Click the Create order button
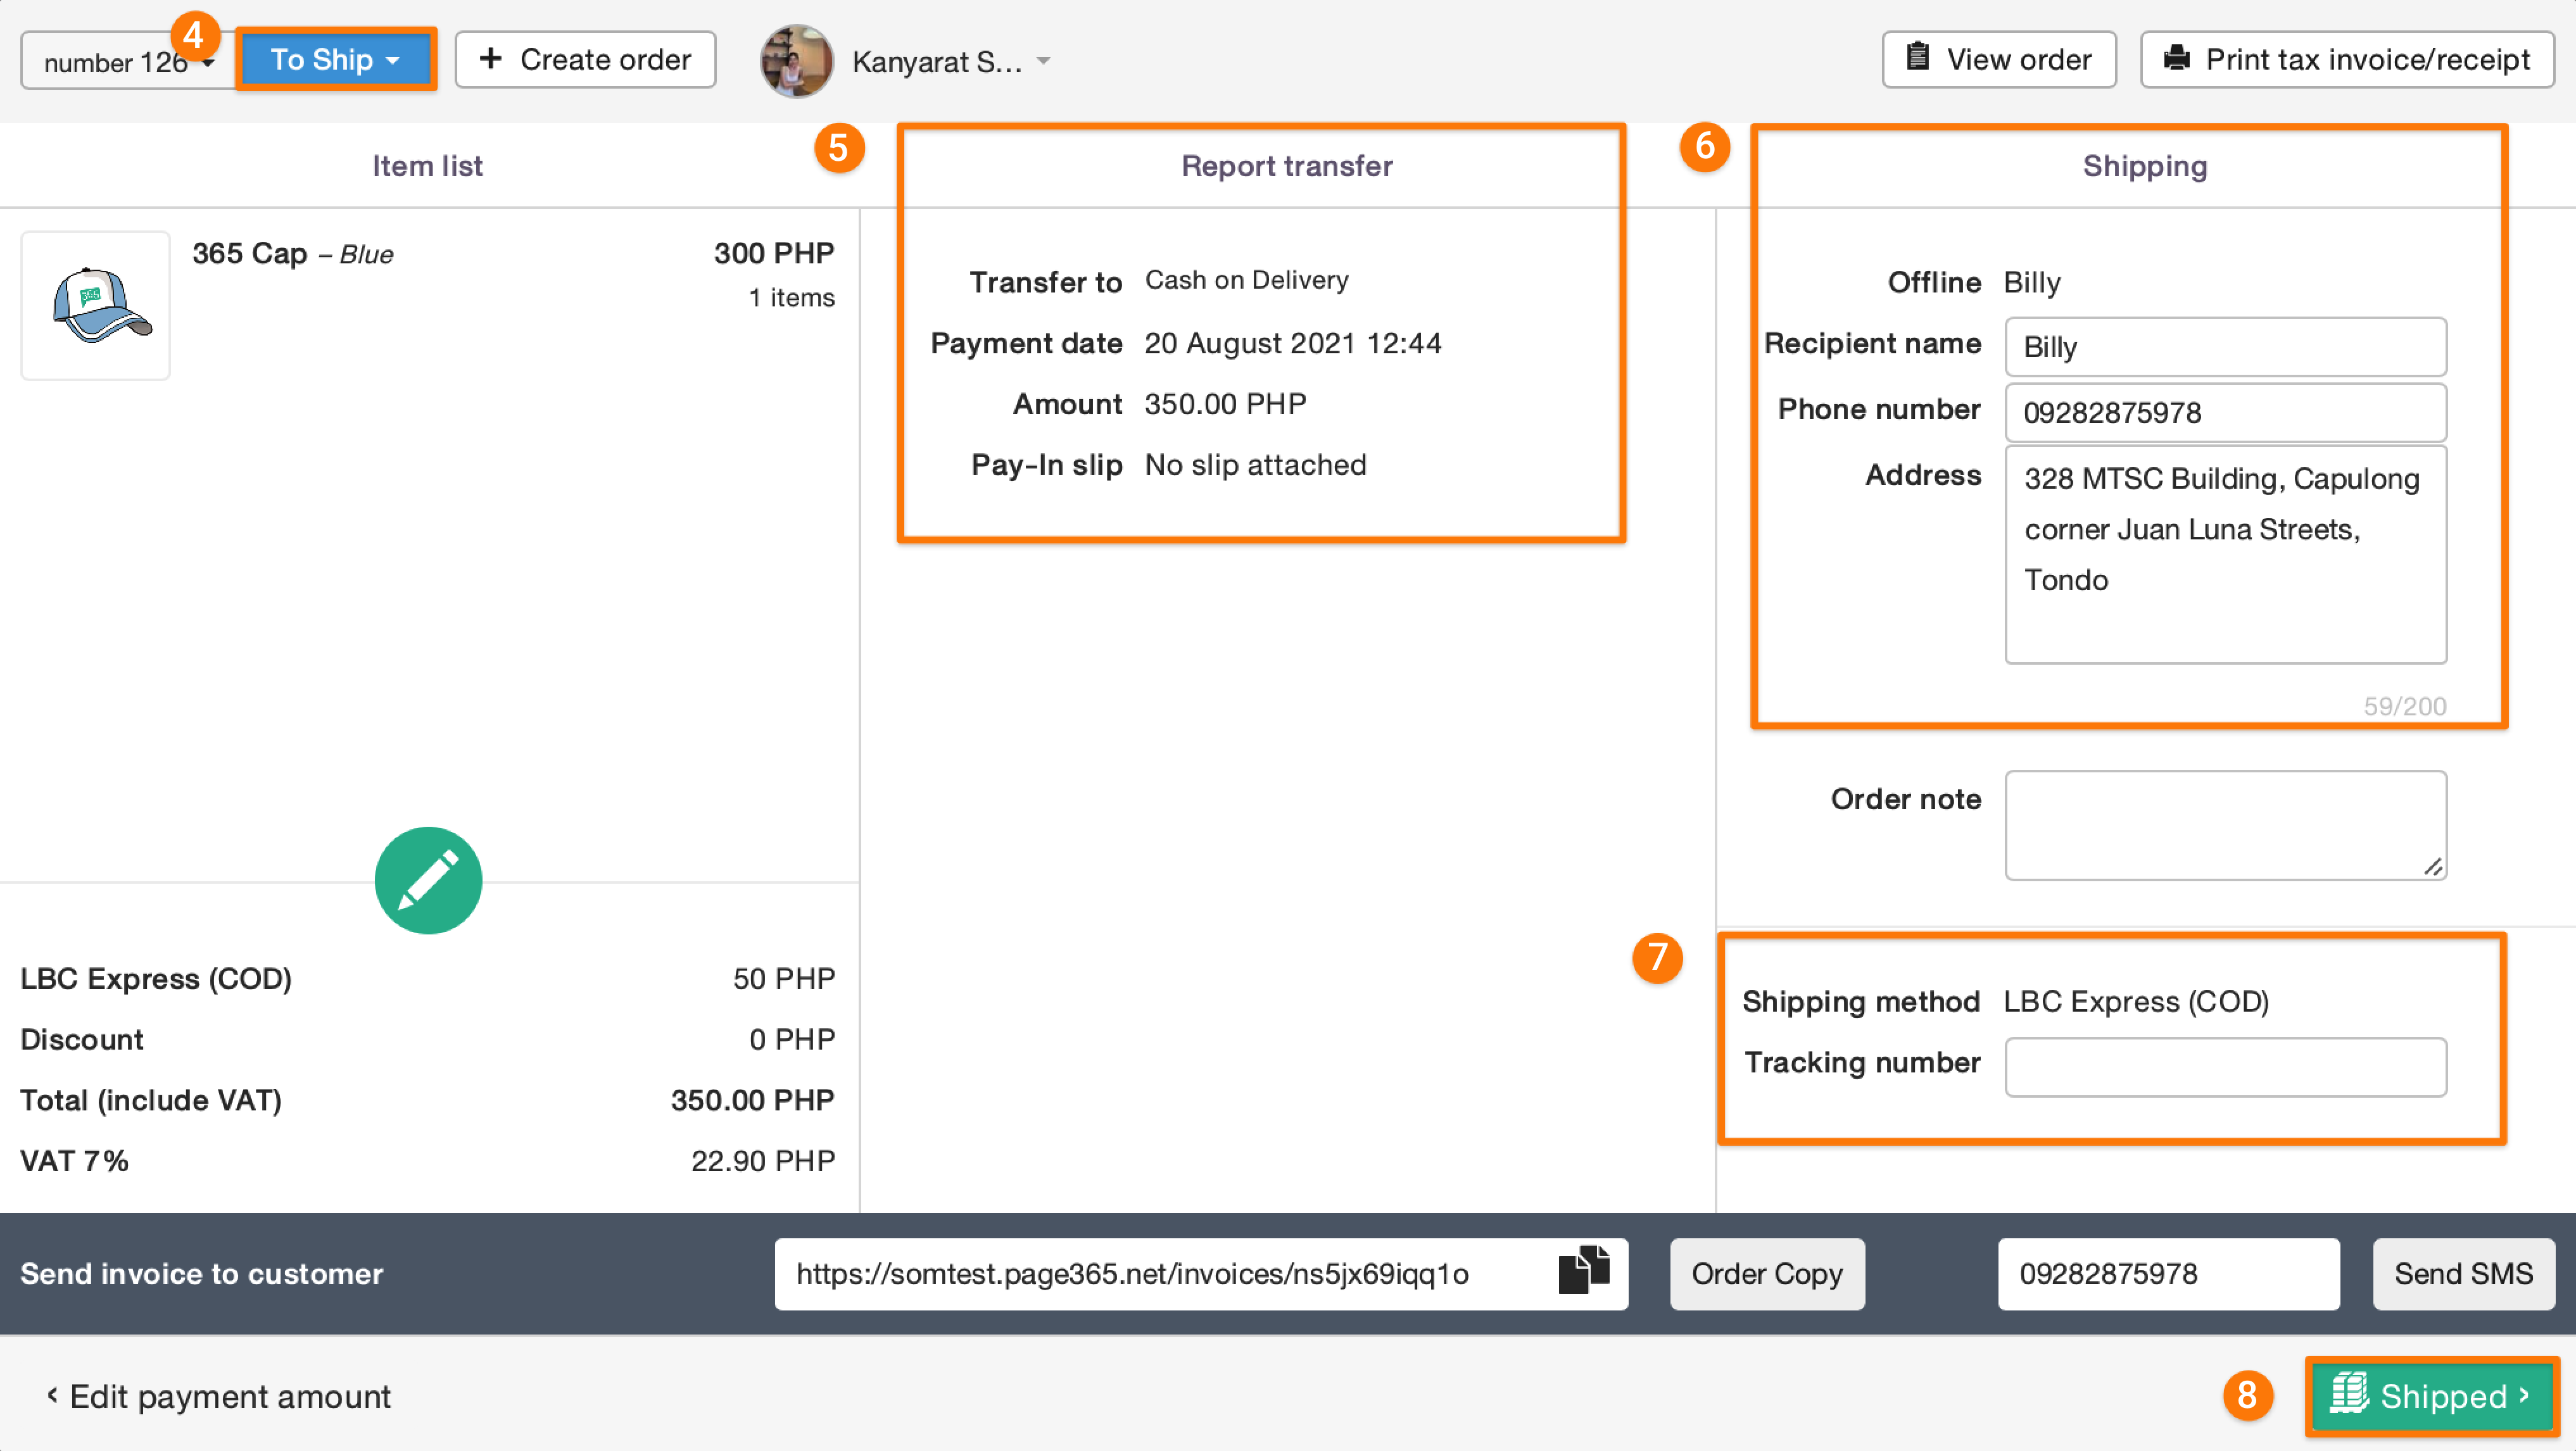Image resolution: width=2576 pixels, height=1451 pixels. (x=585, y=60)
